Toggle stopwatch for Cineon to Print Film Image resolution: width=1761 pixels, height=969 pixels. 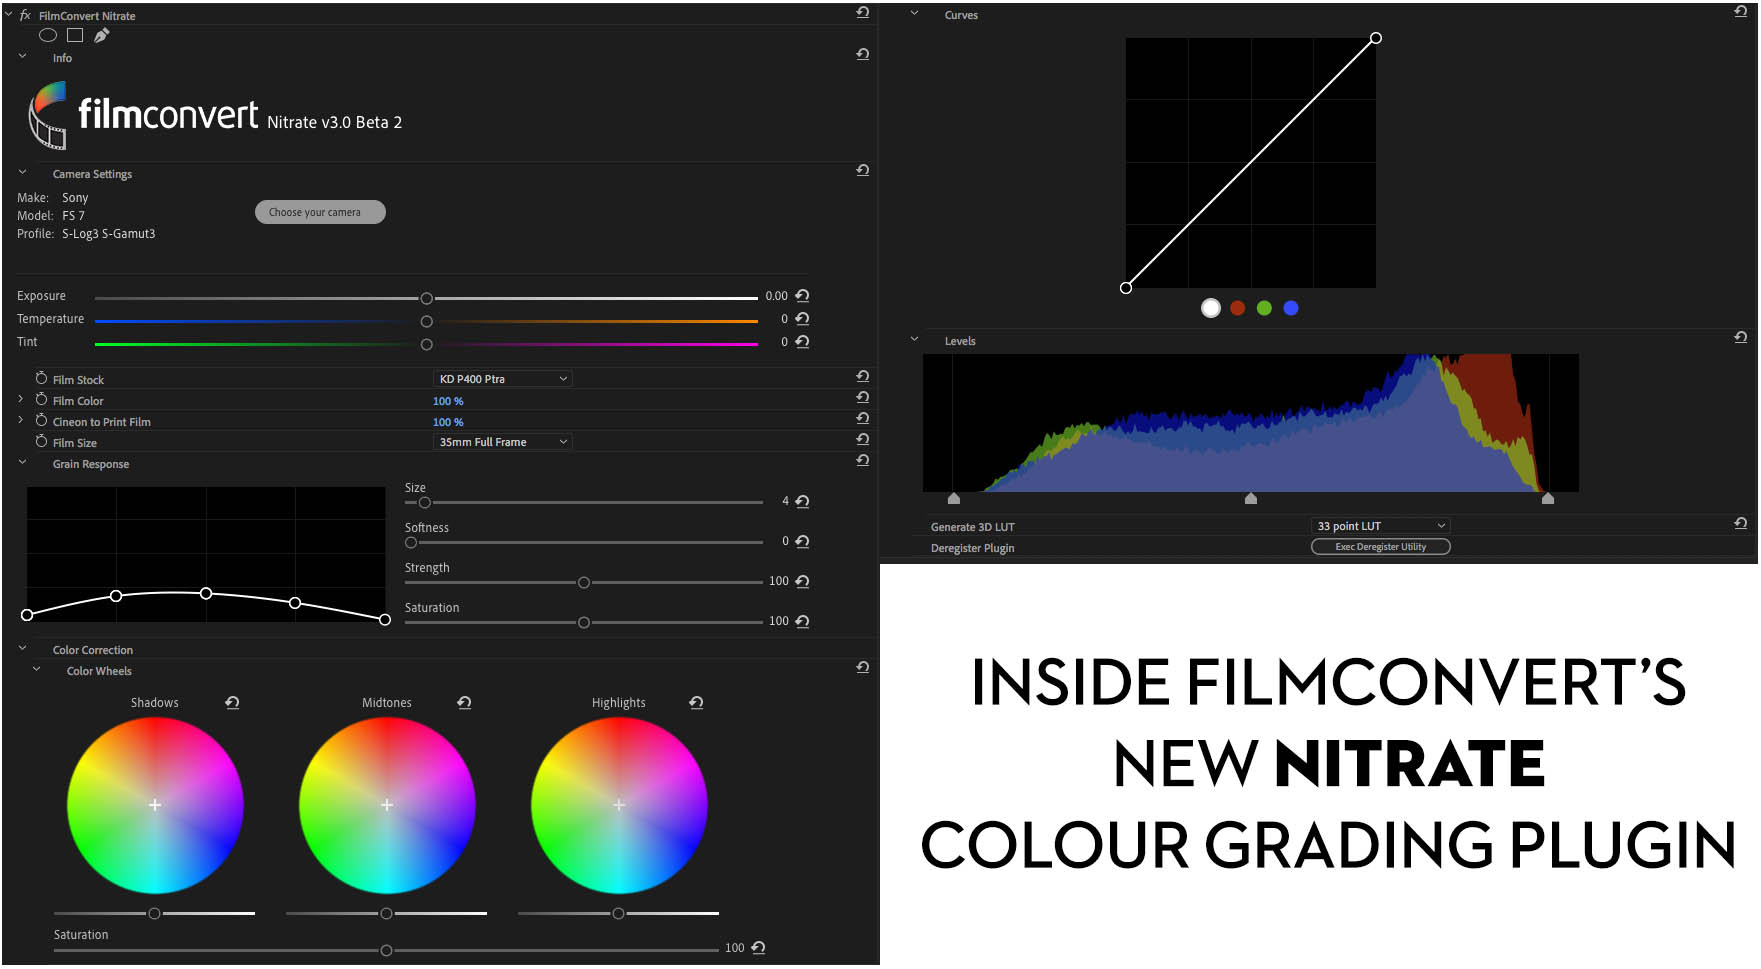(41, 420)
